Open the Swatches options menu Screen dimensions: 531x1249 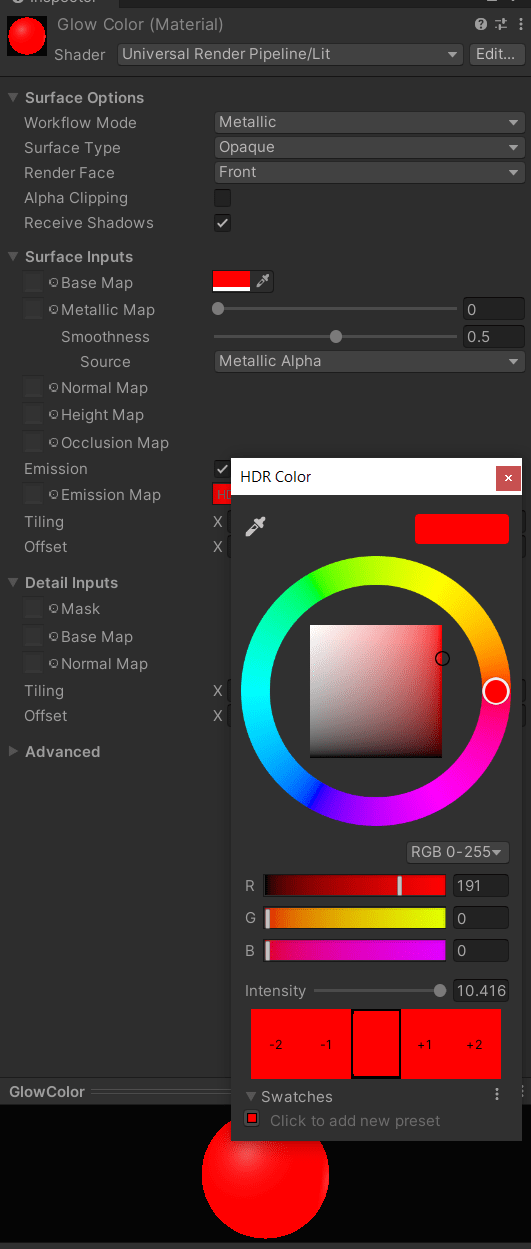[x=497, y=1095]
